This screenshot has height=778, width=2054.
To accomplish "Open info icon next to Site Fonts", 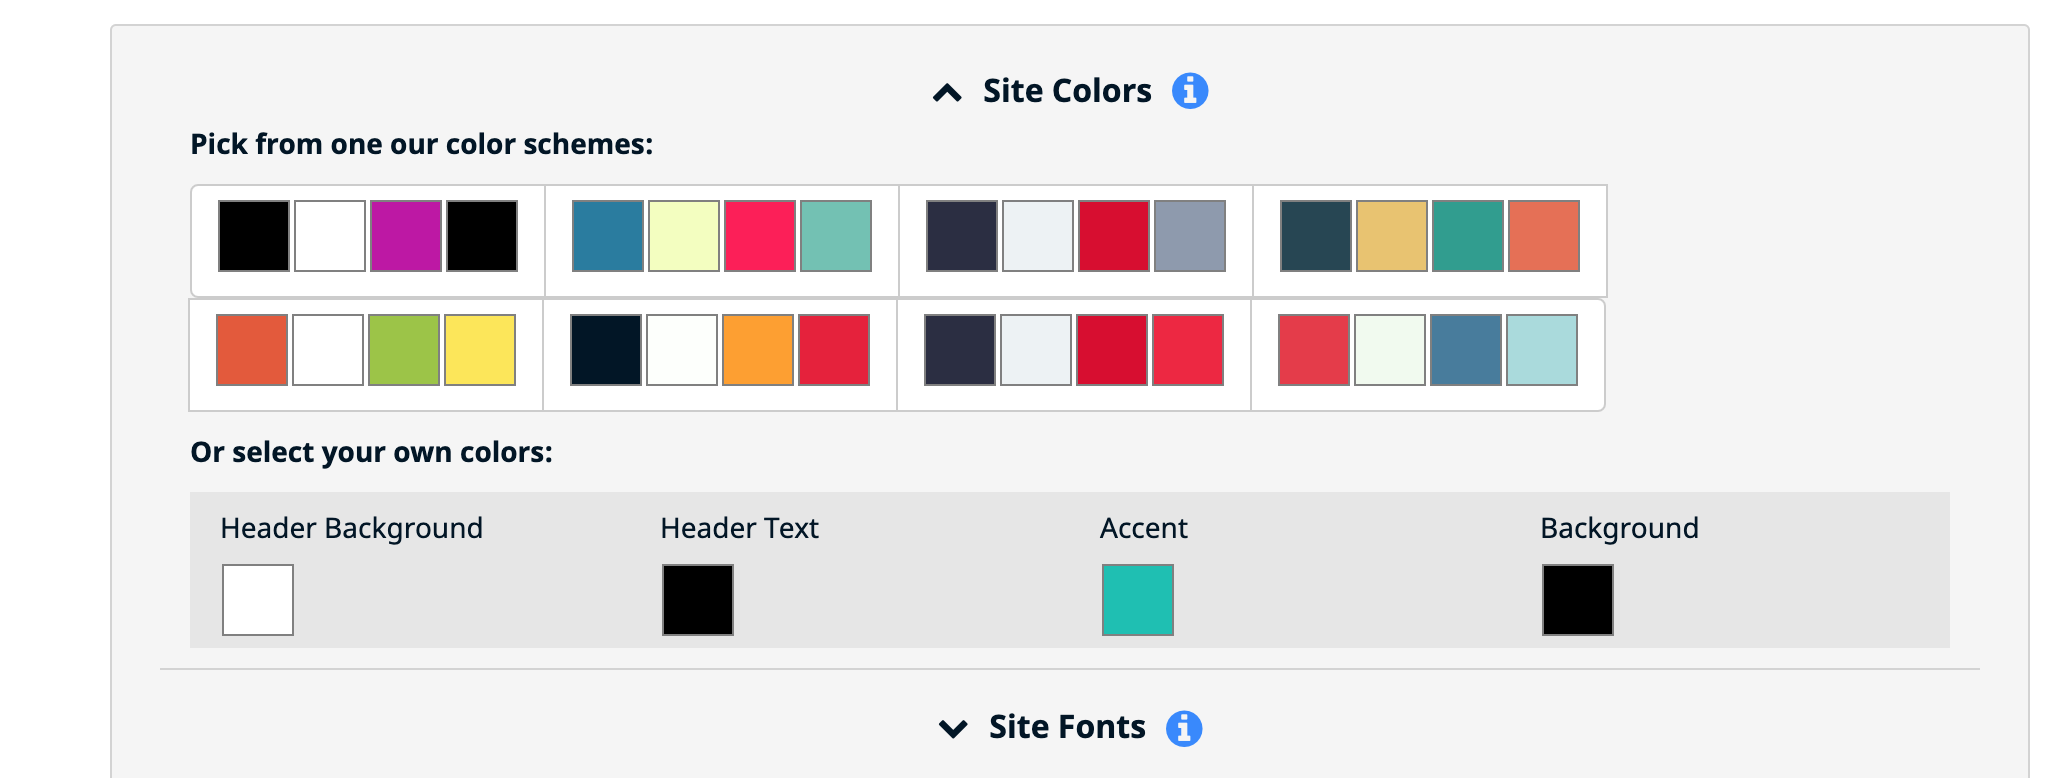I will click(1184, 728).
